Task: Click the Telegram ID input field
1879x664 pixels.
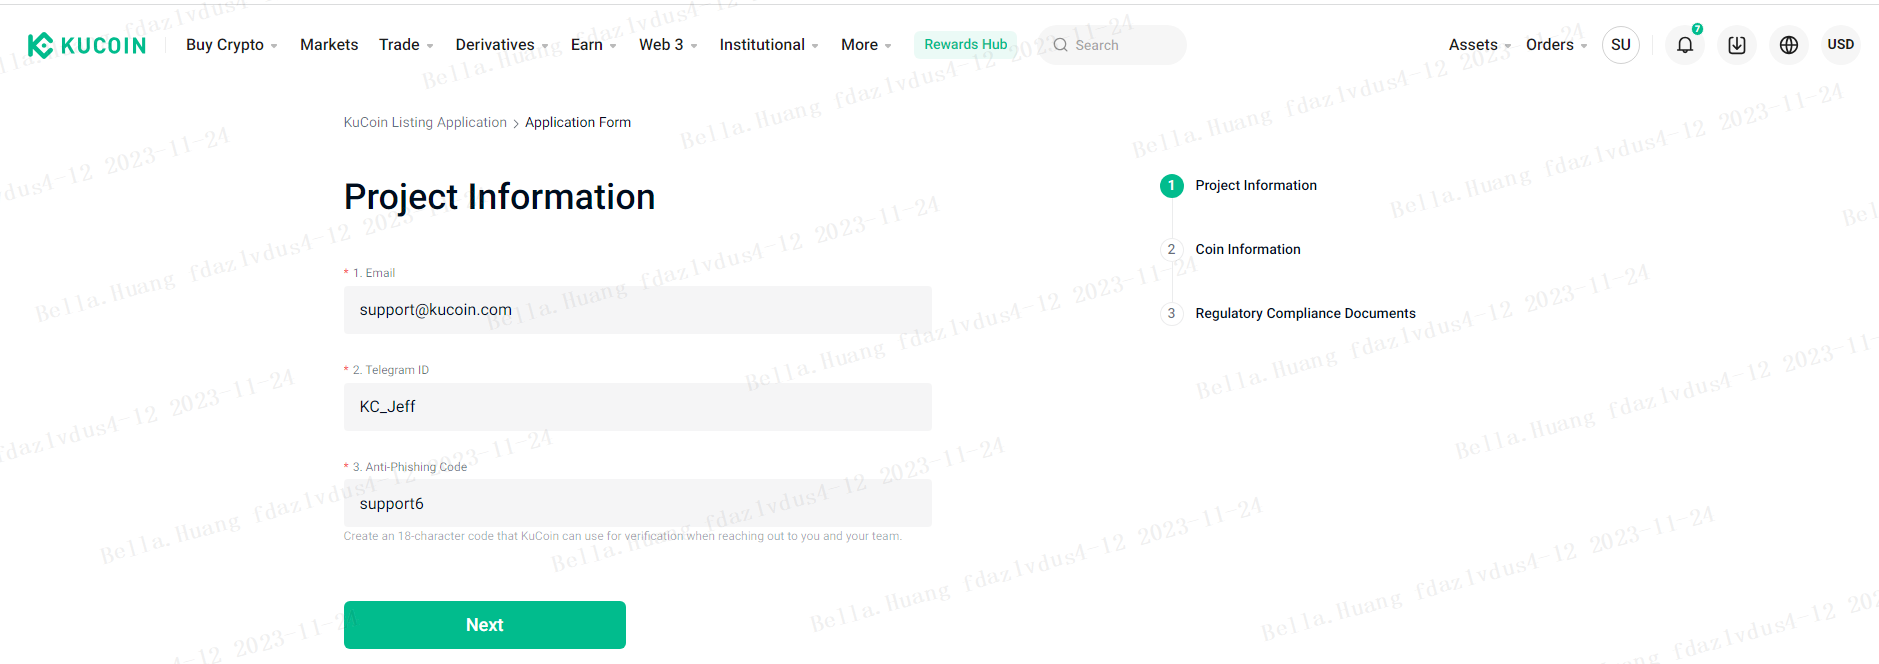Action: click(x=638, y=407)
